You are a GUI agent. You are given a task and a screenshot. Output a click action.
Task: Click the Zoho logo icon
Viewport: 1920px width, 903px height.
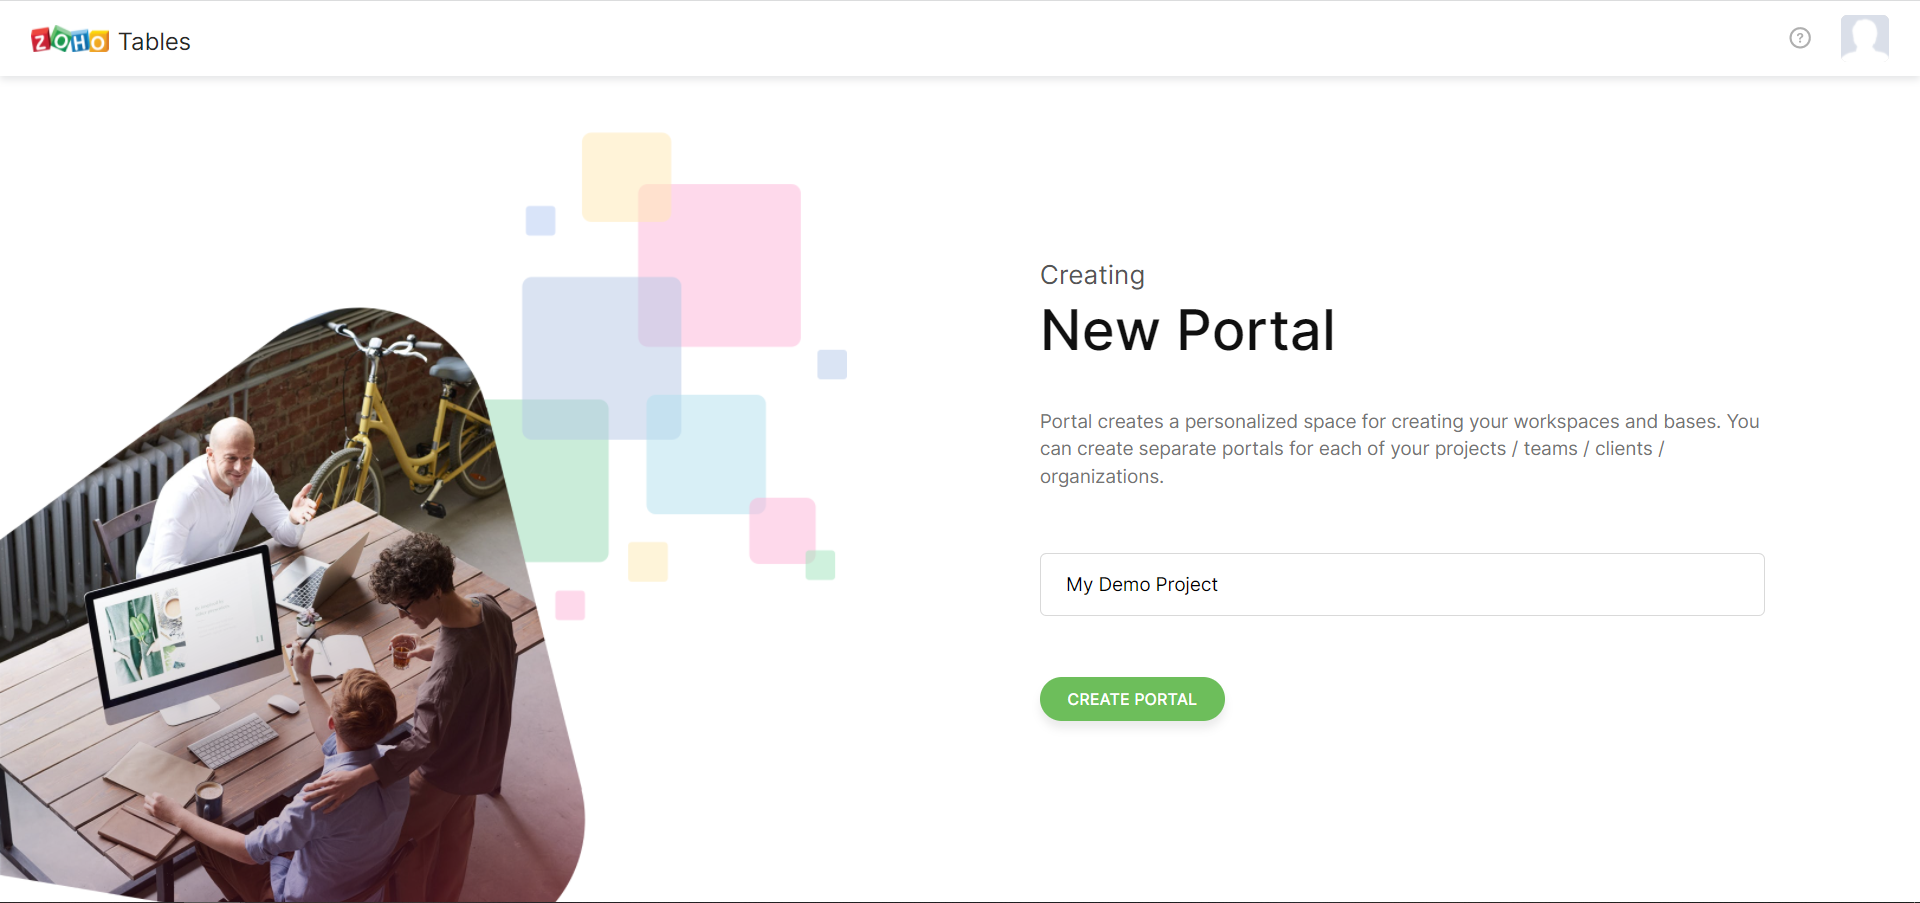coord(70,40)
